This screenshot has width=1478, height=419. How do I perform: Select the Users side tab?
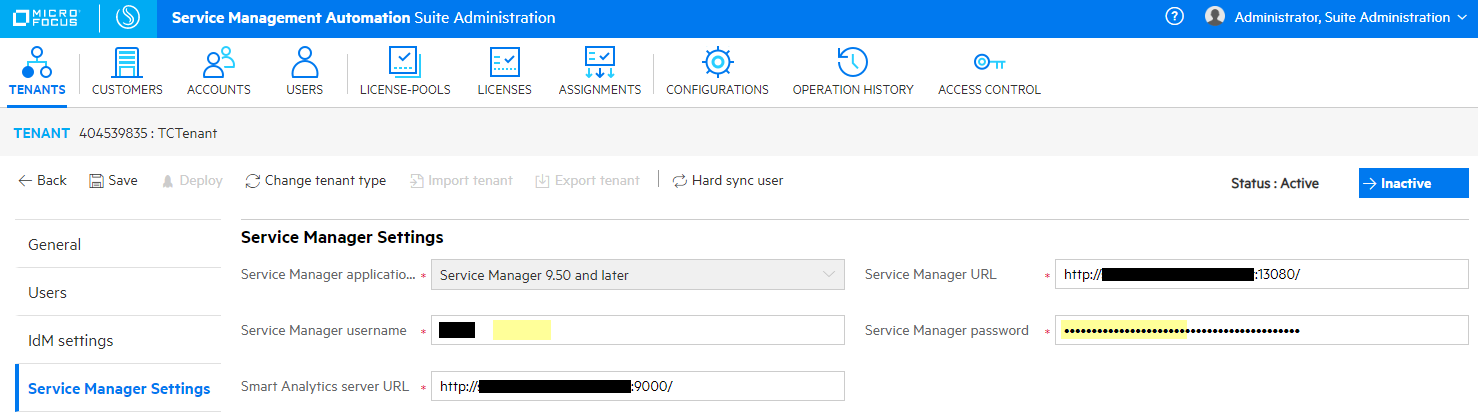[x=119, y=292]
